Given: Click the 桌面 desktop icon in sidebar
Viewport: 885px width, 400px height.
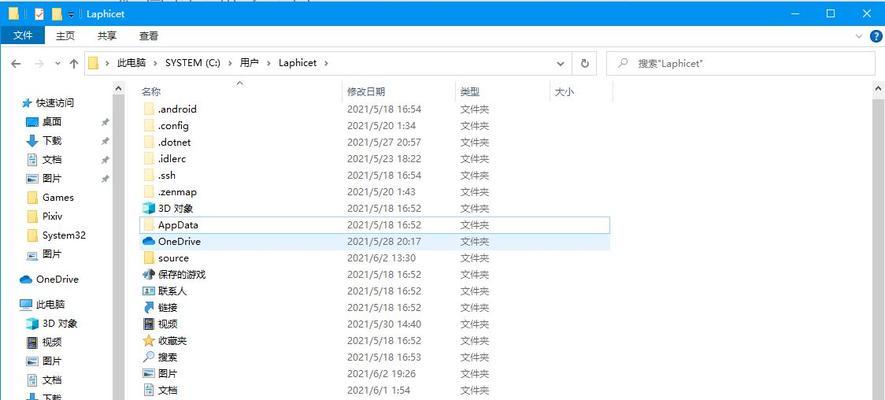Looking at the screenshot, I should point(32,122).
